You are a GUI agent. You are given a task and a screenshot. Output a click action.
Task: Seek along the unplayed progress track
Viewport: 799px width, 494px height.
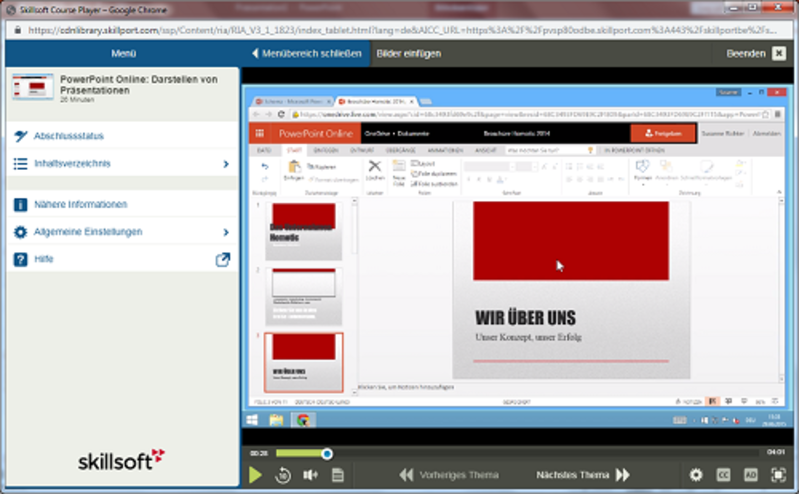click(x=545, y=453)
